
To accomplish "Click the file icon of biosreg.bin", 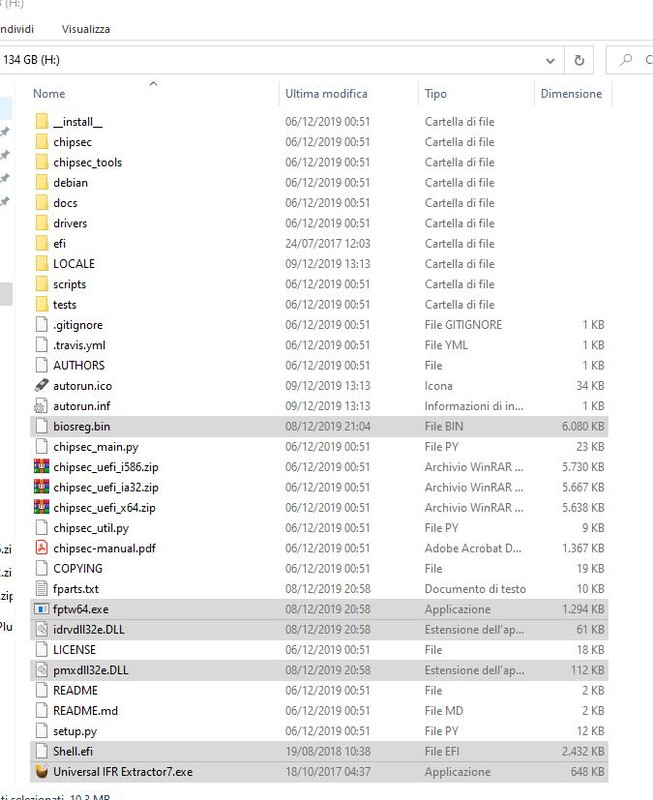I will [x=41, y=426].
